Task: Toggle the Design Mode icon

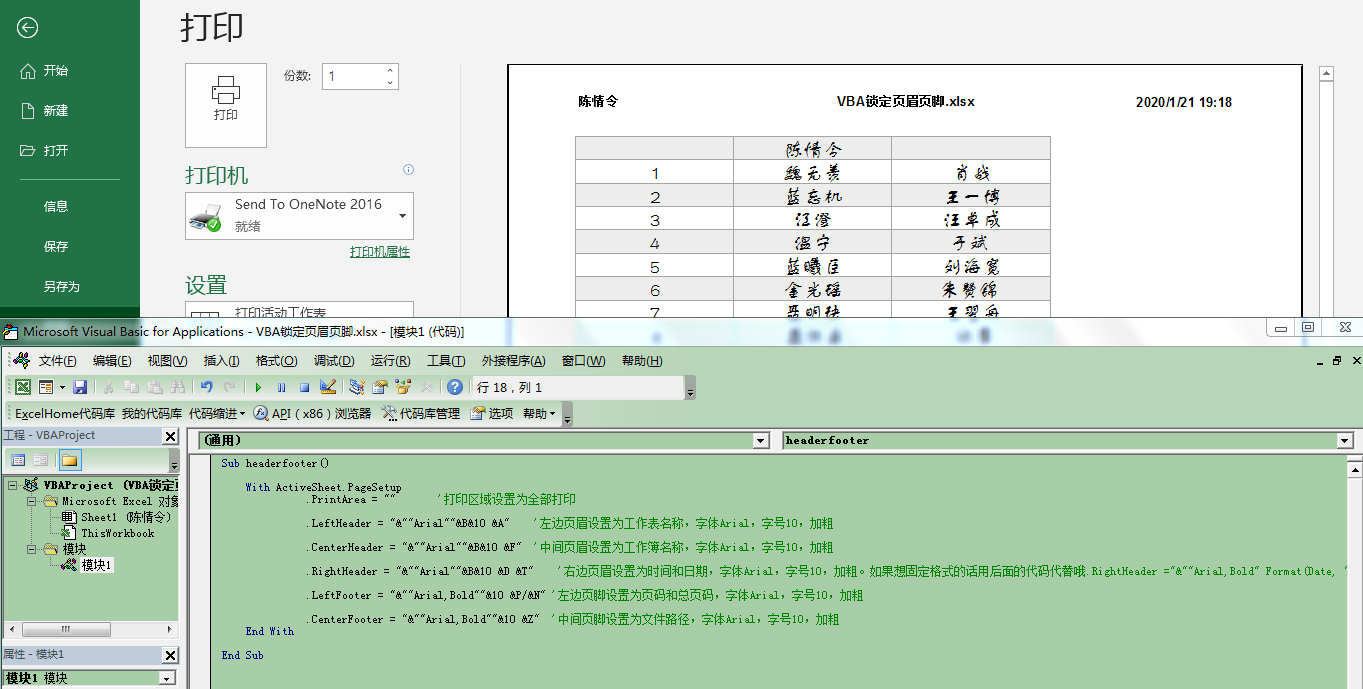Action: 327,387
